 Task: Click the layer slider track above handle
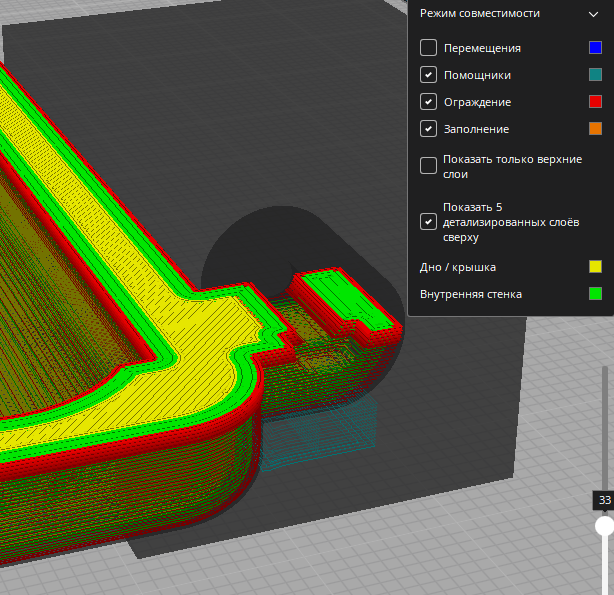pos(605,427)
